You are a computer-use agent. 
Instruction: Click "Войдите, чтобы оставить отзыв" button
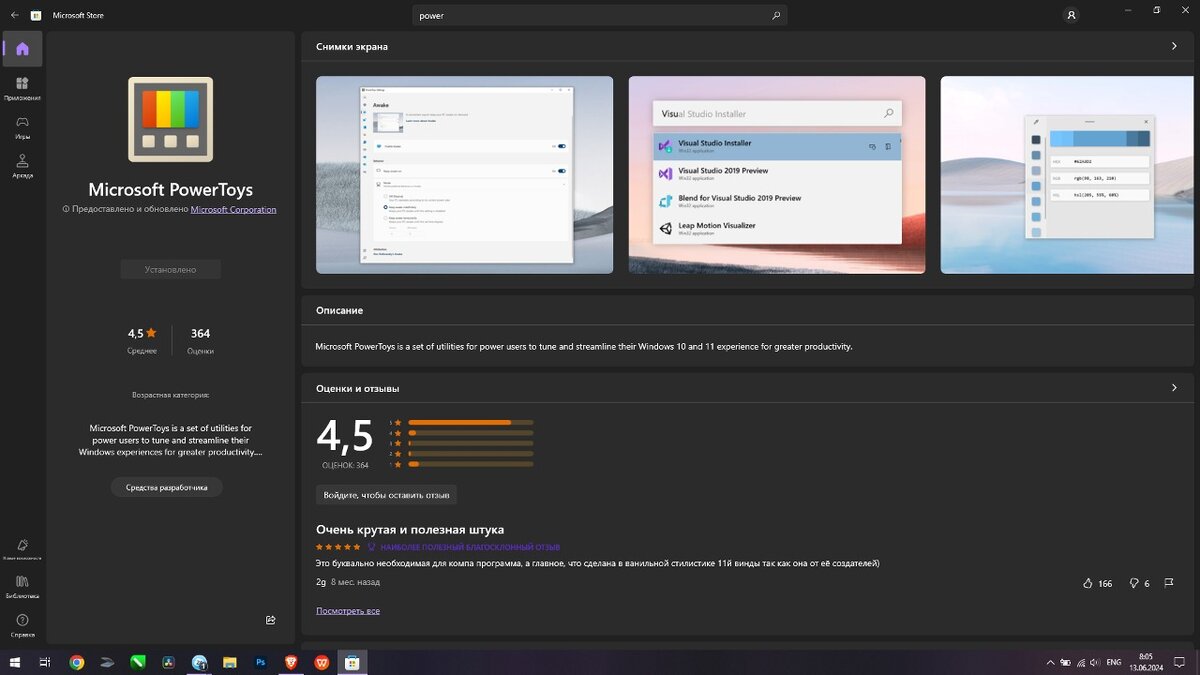pyautogui.click(x=386, y=495)
